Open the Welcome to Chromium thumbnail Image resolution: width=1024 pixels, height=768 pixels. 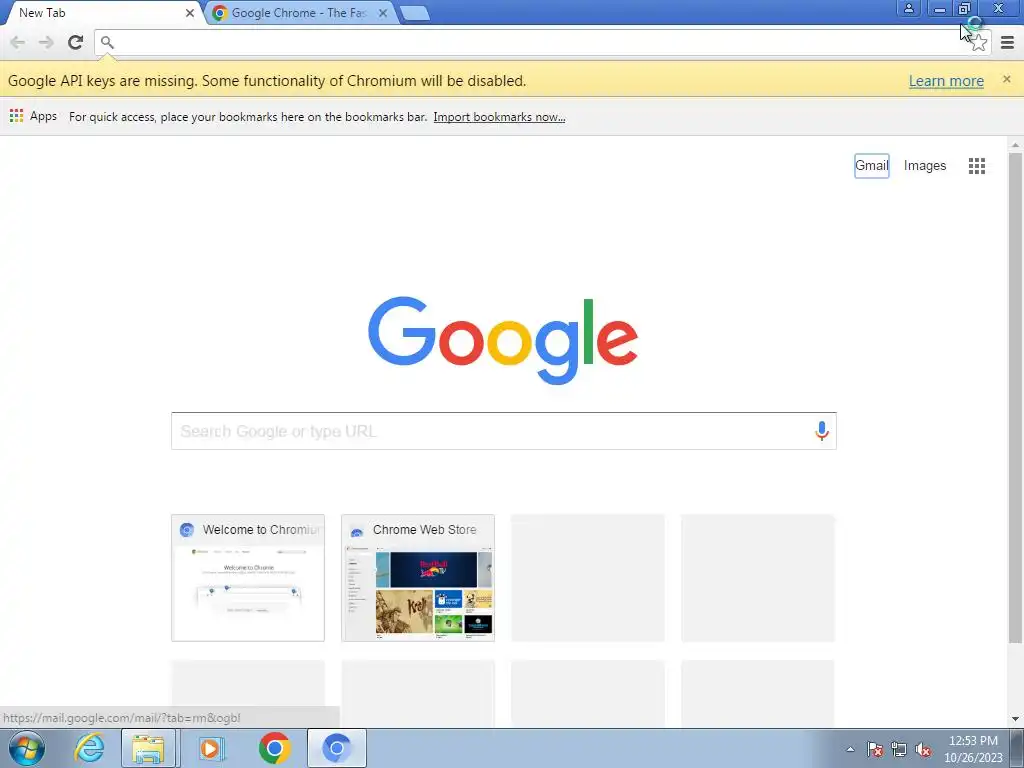pyautogui.click(x=248, y=578)
